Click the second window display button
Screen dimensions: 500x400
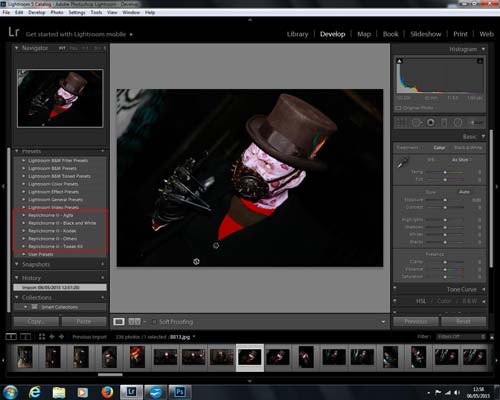click(x=26, y=337)
